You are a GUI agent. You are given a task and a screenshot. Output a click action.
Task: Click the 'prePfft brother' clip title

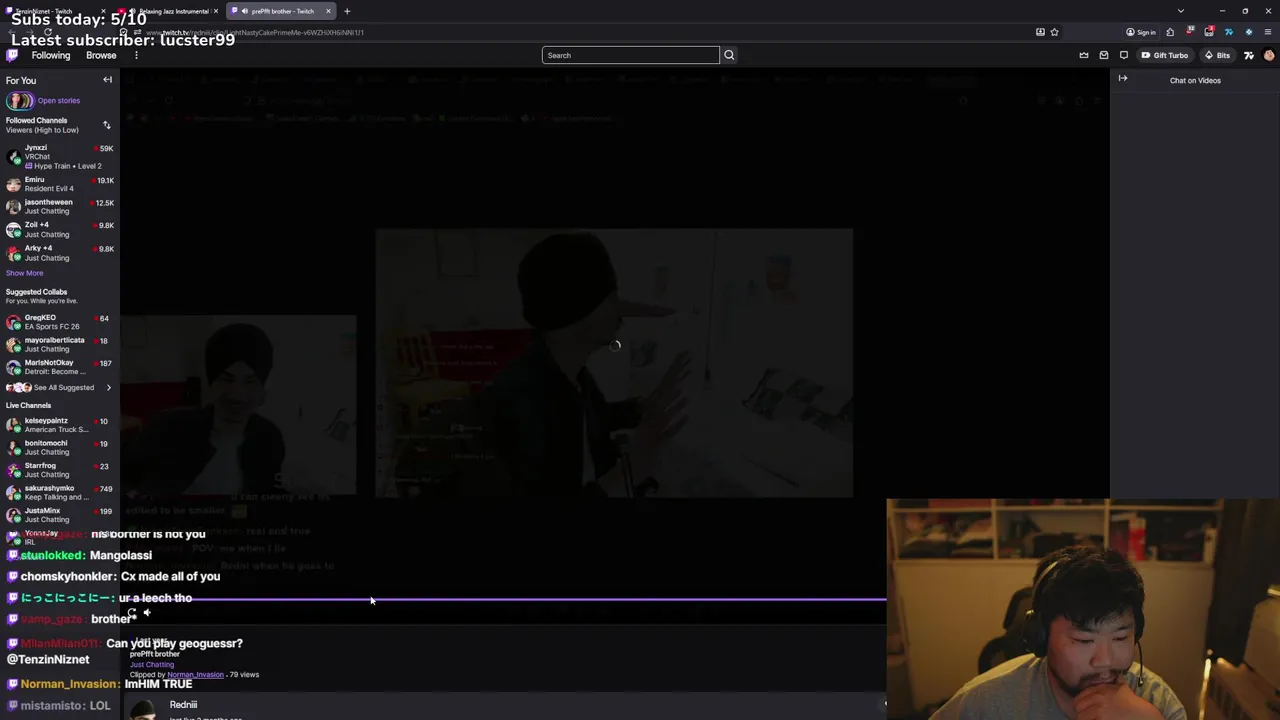[154, 654]
